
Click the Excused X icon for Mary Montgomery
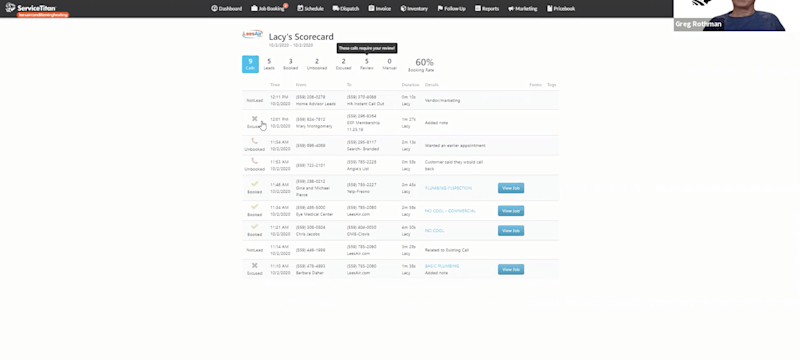point(254,119)
